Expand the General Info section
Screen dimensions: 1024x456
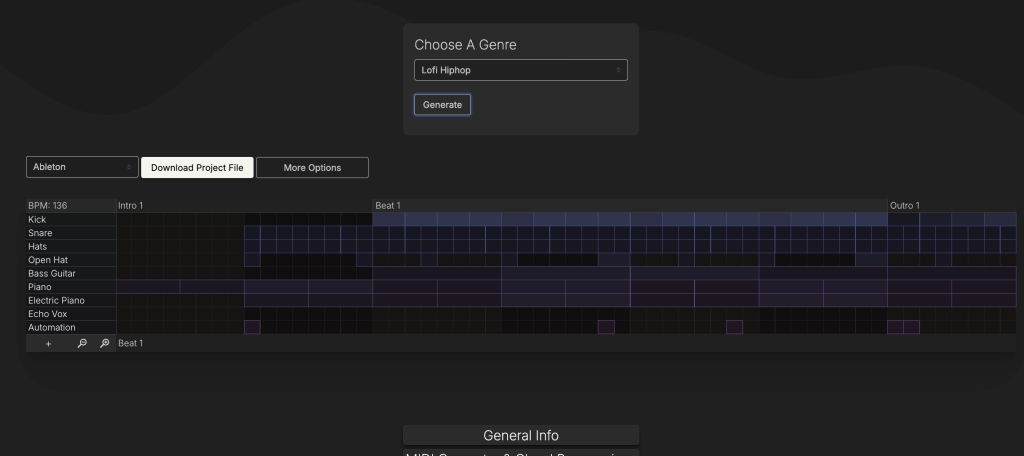(x=520, y=436)
